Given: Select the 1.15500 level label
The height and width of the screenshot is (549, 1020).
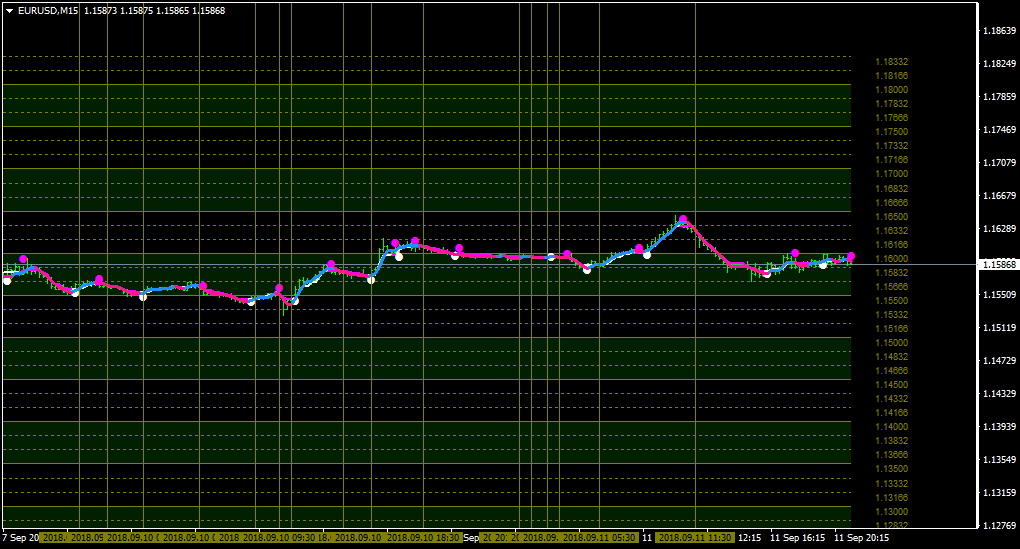Looking at the screenshot, I should (x=892, y=301).
